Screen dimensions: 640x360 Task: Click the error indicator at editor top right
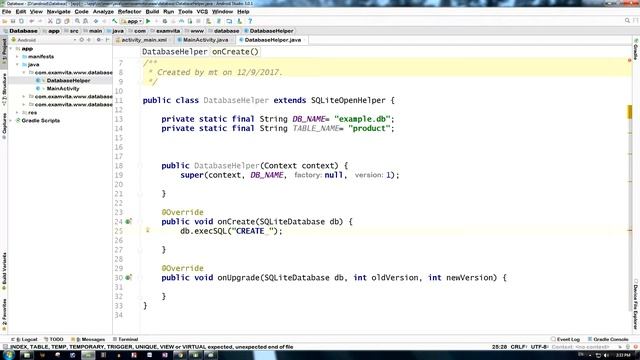629,60
